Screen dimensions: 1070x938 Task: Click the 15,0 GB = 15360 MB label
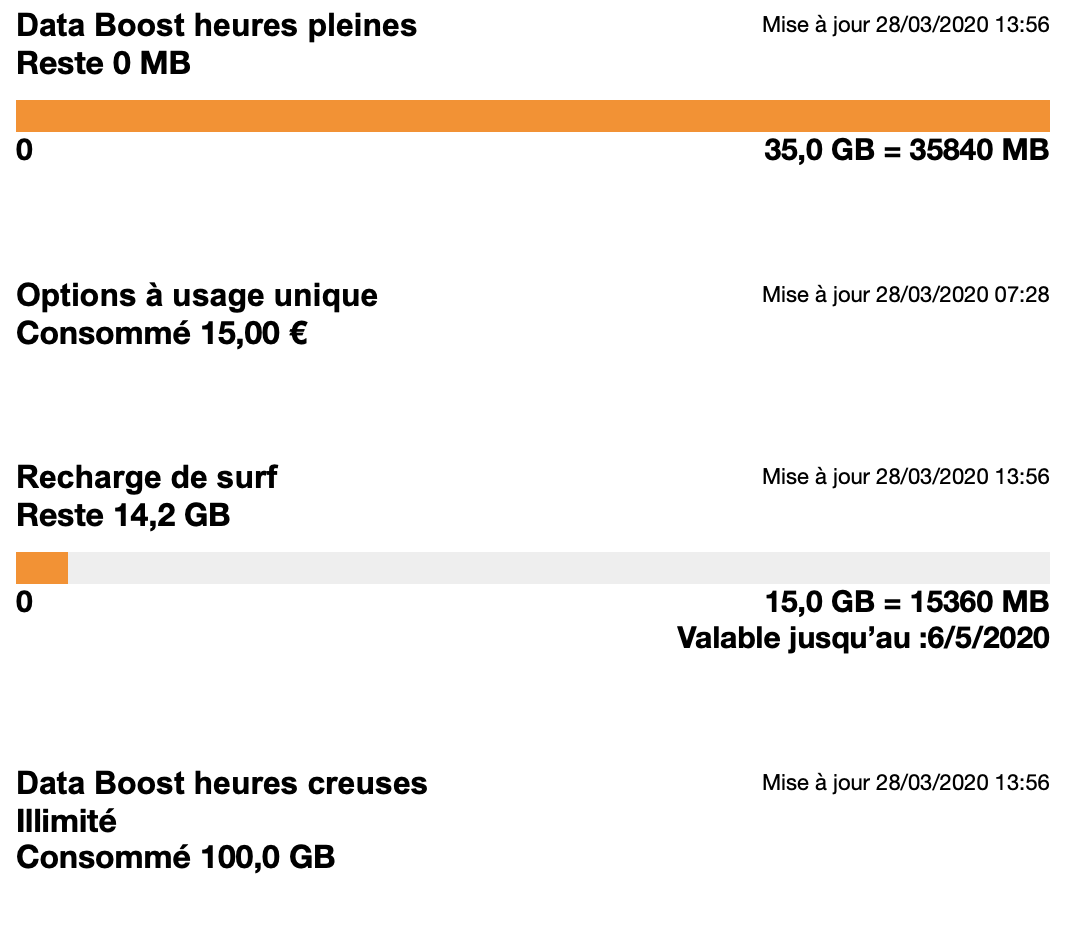pos(907,602)
